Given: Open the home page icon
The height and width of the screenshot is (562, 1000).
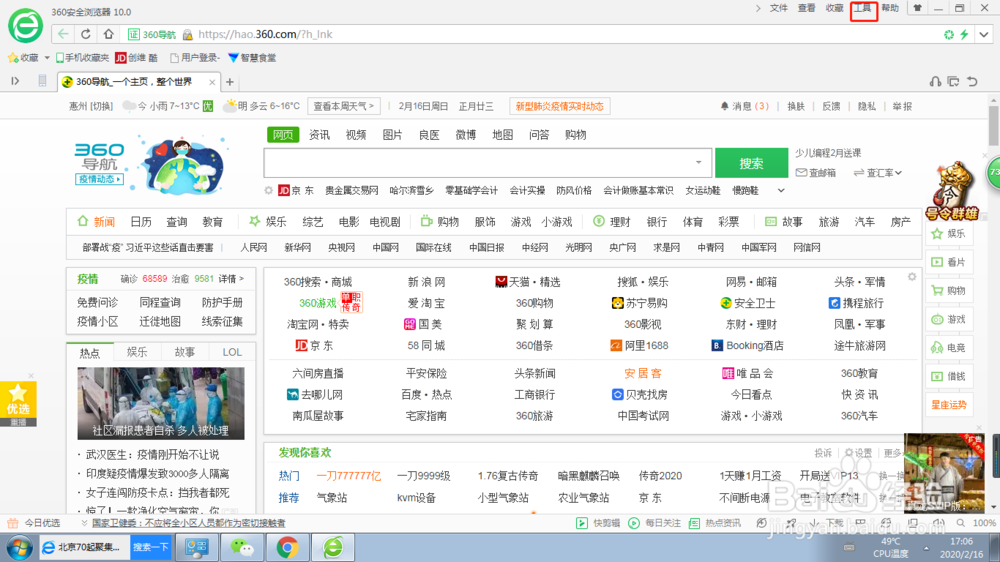Looking at the screenshot, I should coord(108,34).
